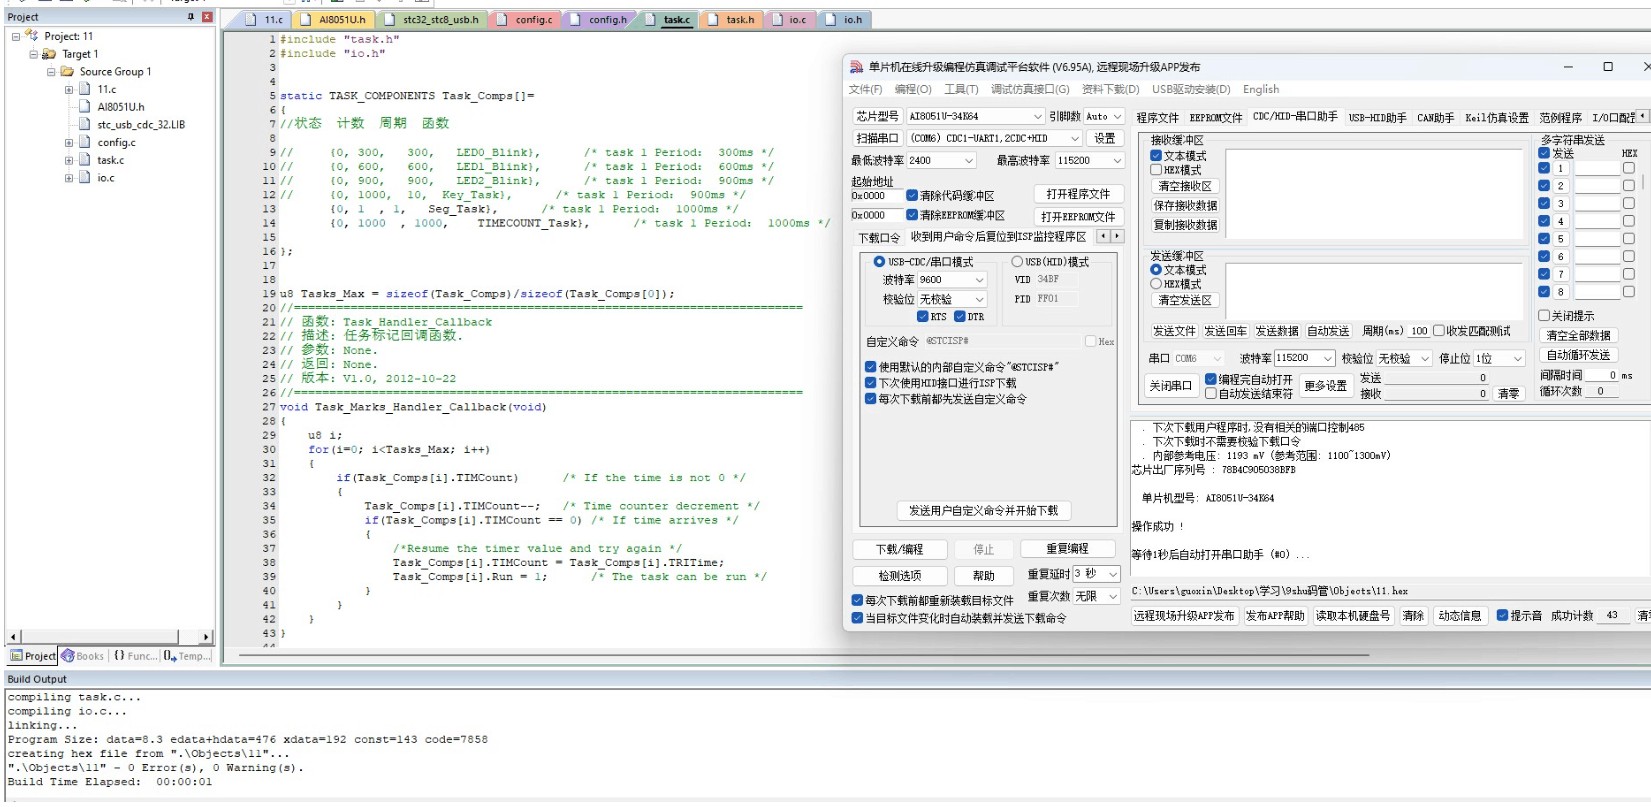
Task: Select the USB(HID) mode radio button
Action: (x=1017, y=262)
